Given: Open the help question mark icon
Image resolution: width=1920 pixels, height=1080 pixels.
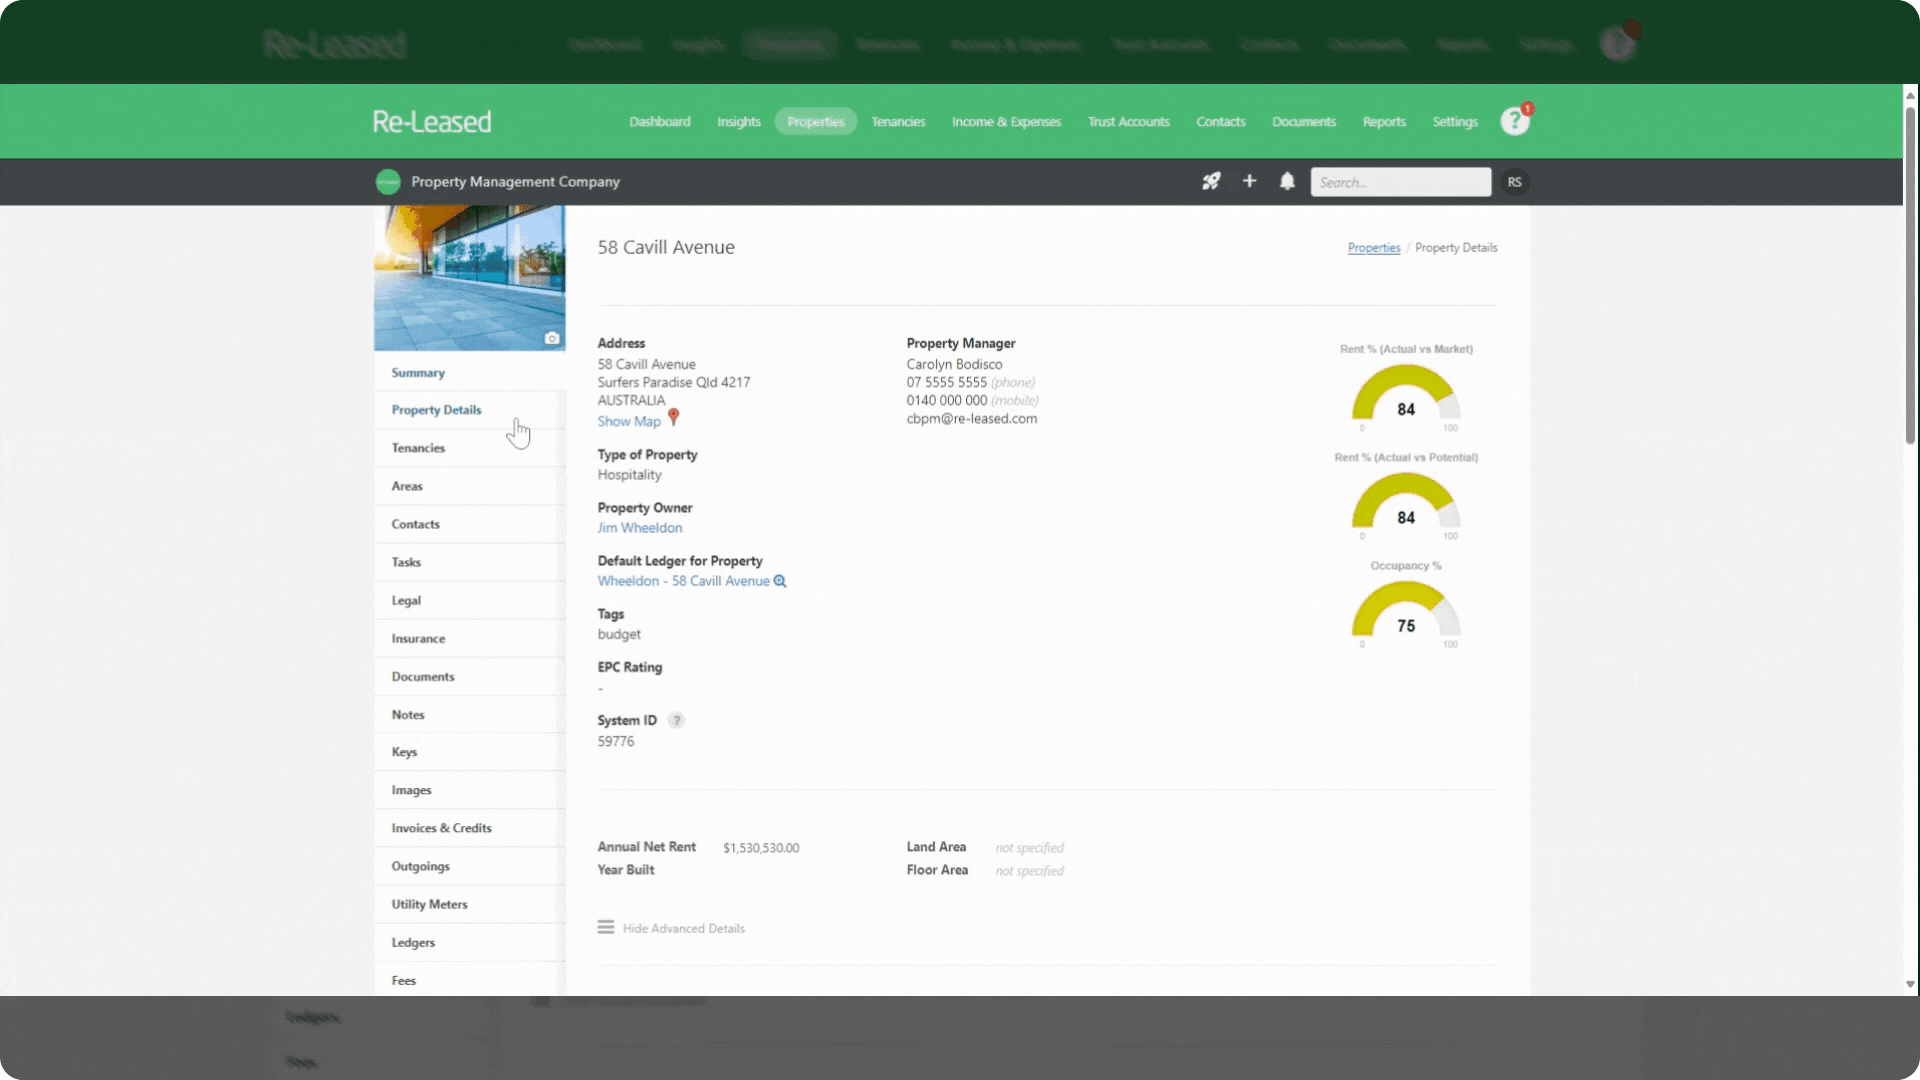Looking at the screenshot, I should 1515,121.
